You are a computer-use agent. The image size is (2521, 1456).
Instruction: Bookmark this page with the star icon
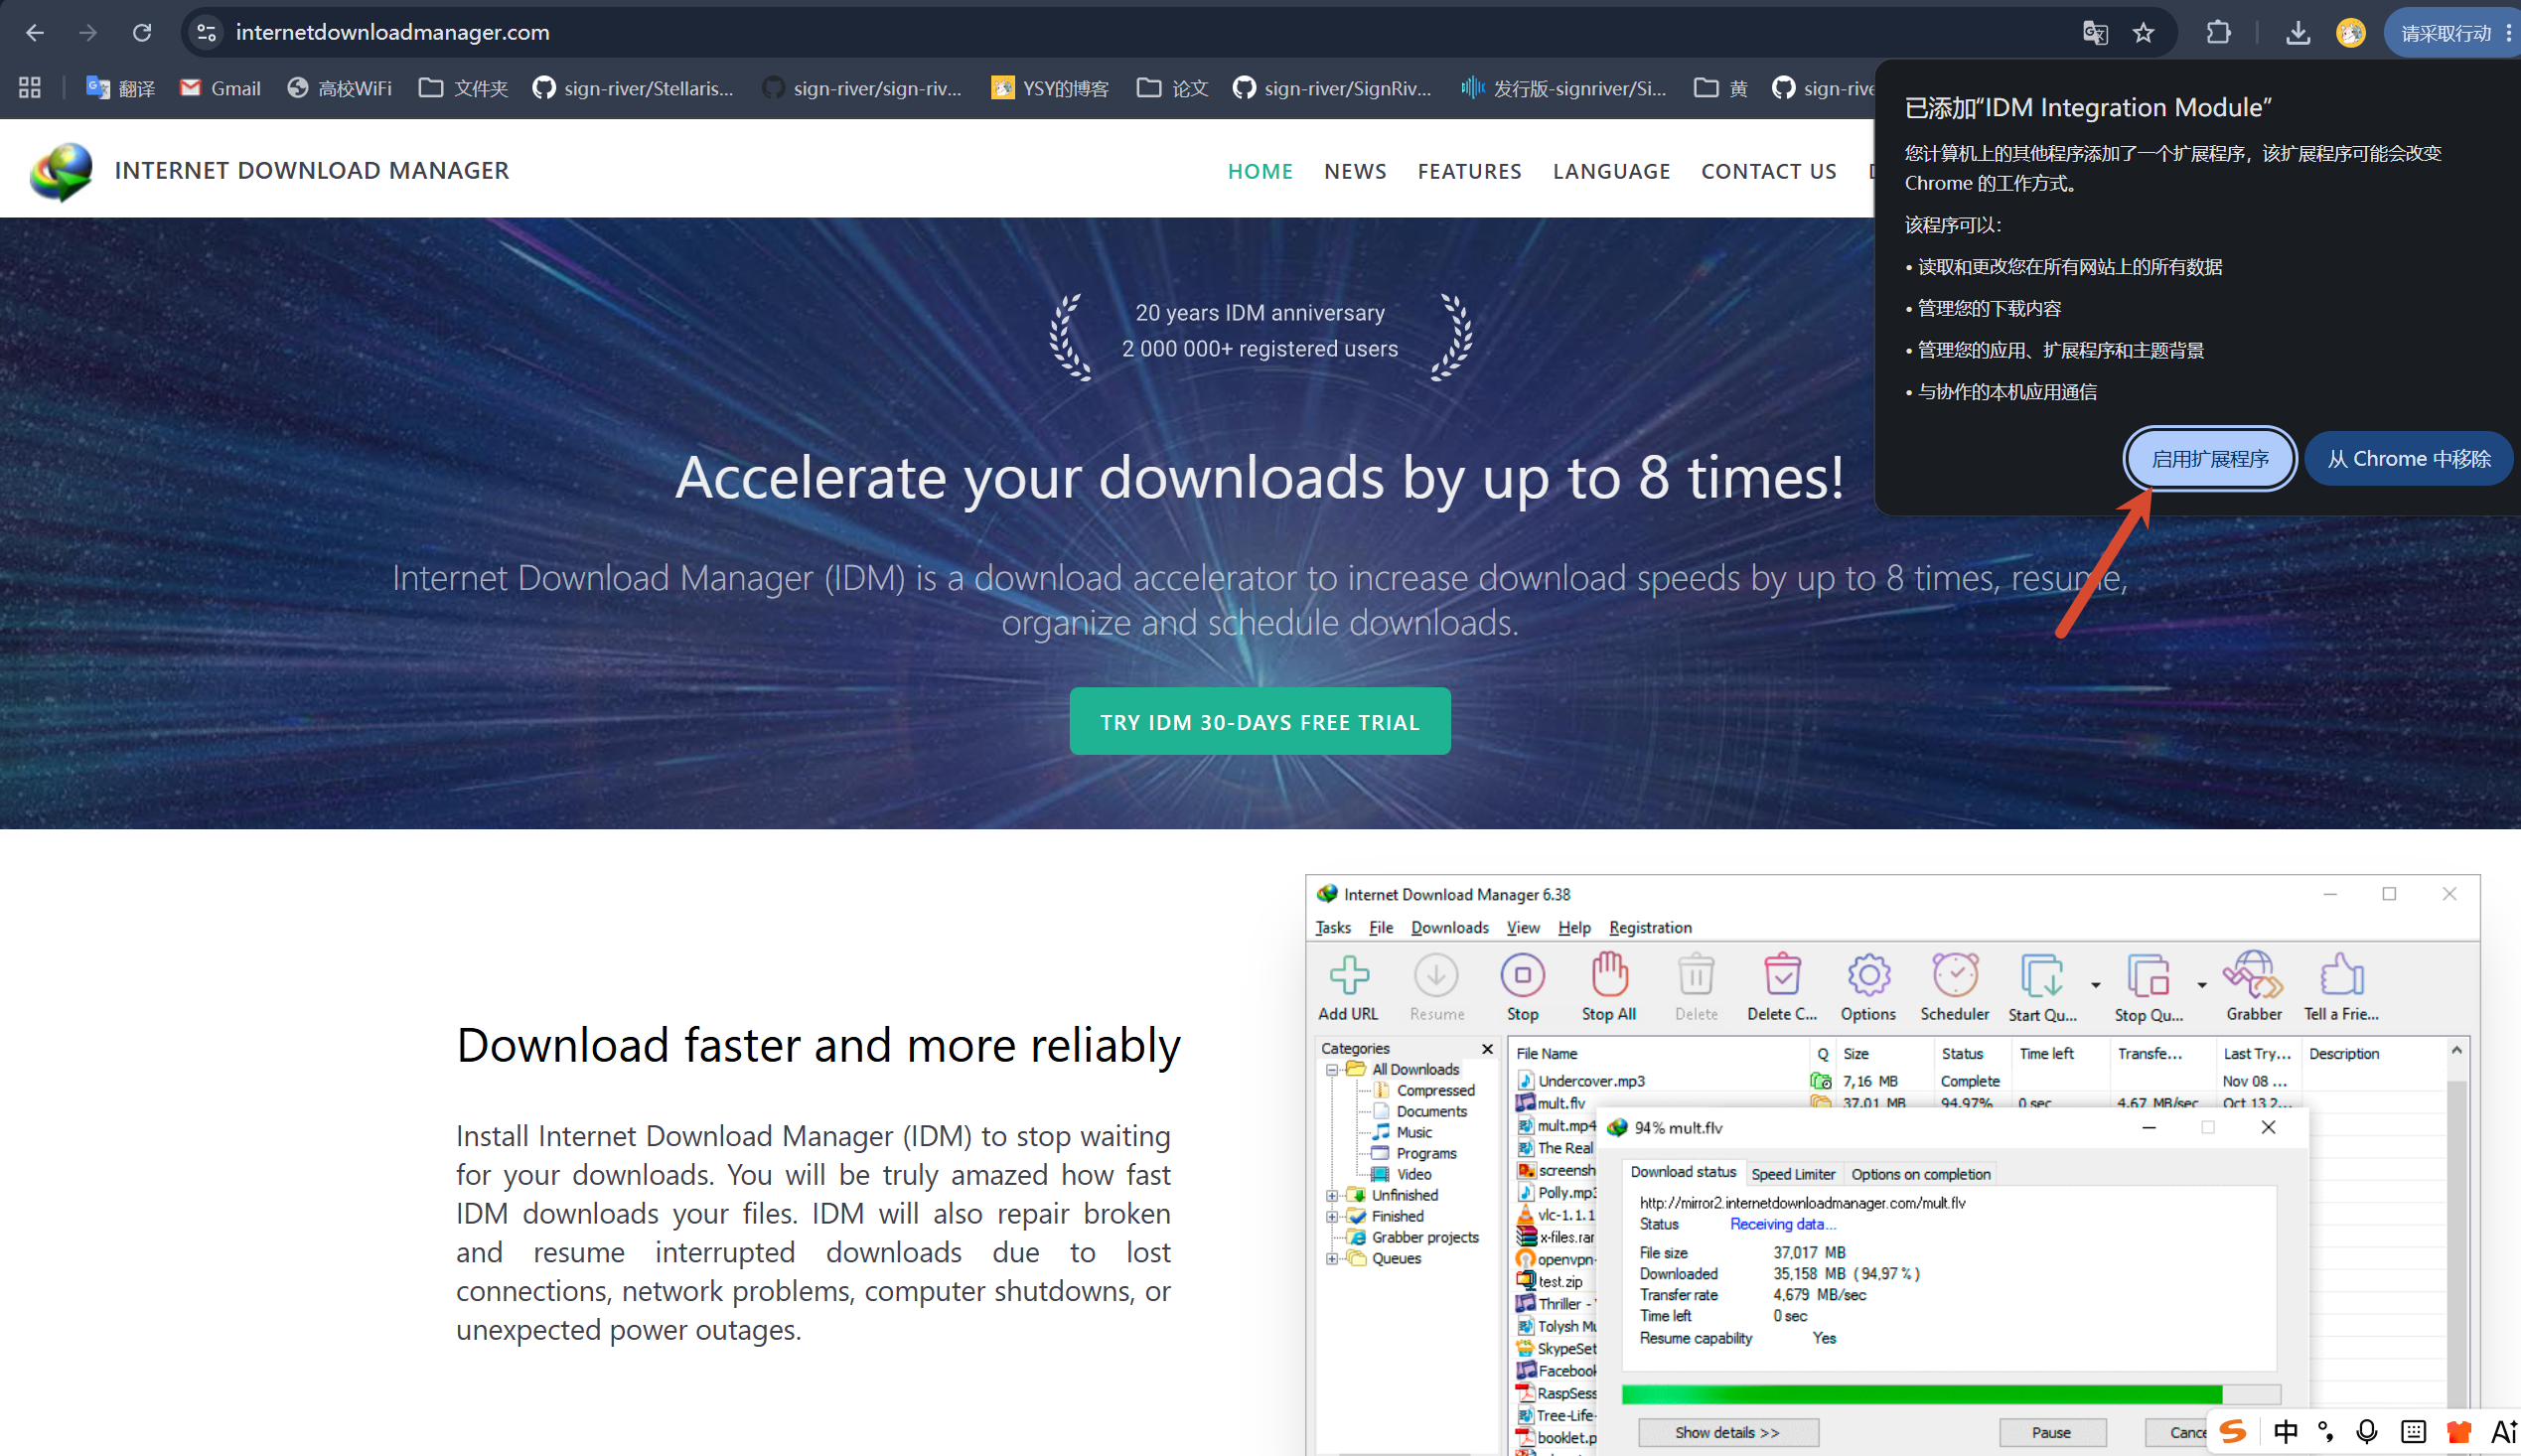[2143, 32]
